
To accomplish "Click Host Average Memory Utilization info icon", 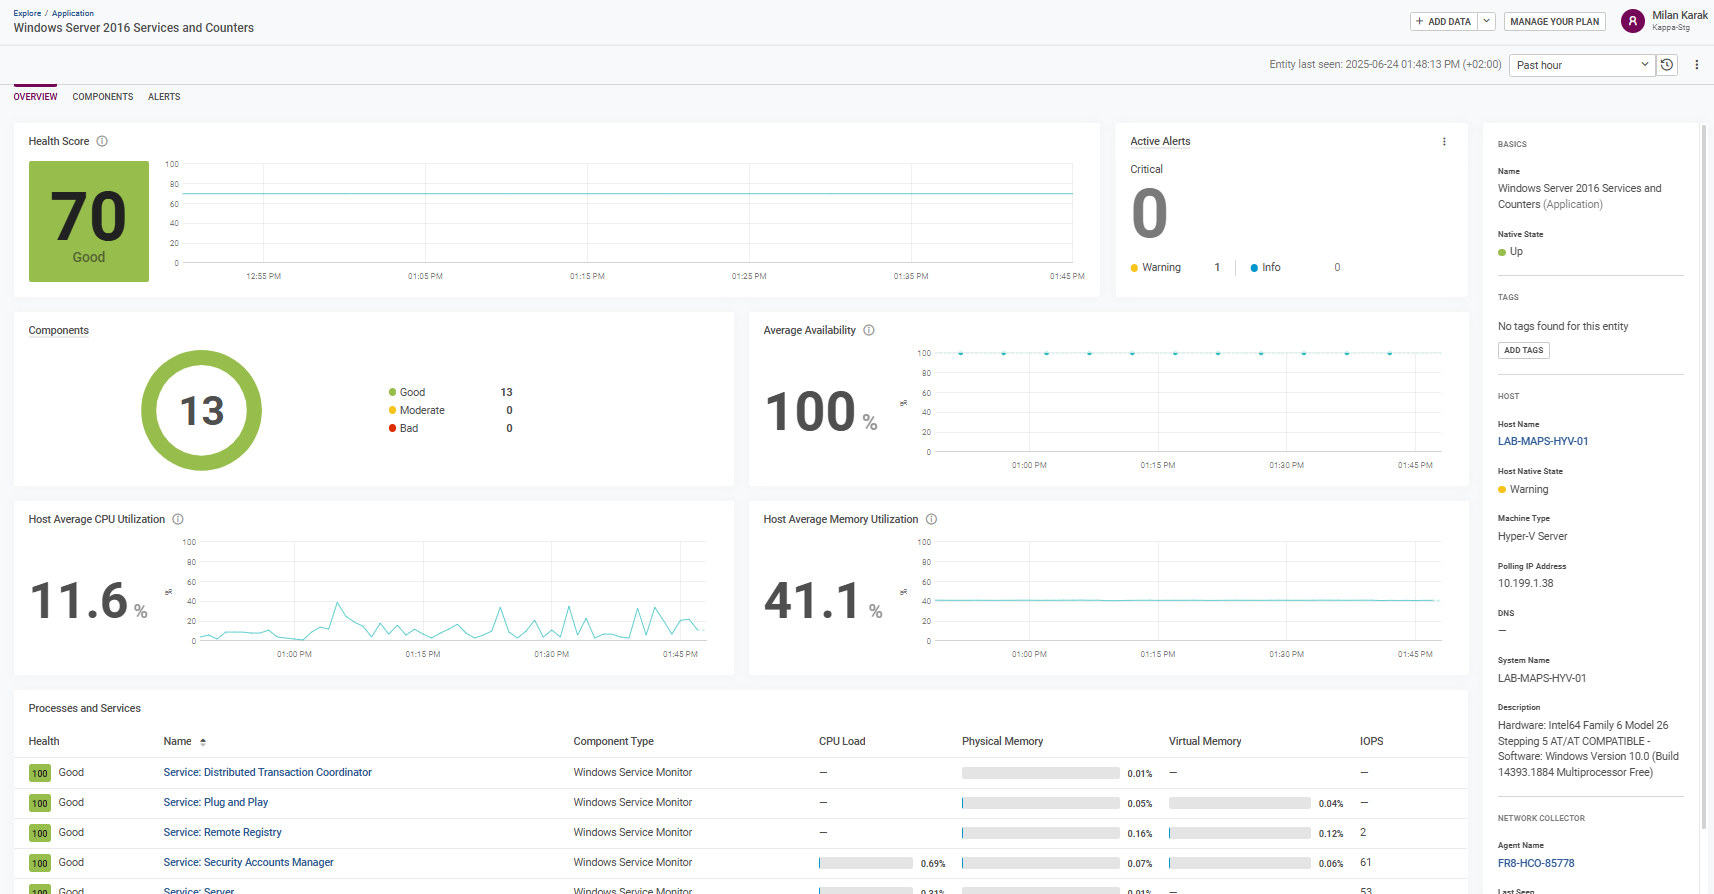I will (931, 520).
